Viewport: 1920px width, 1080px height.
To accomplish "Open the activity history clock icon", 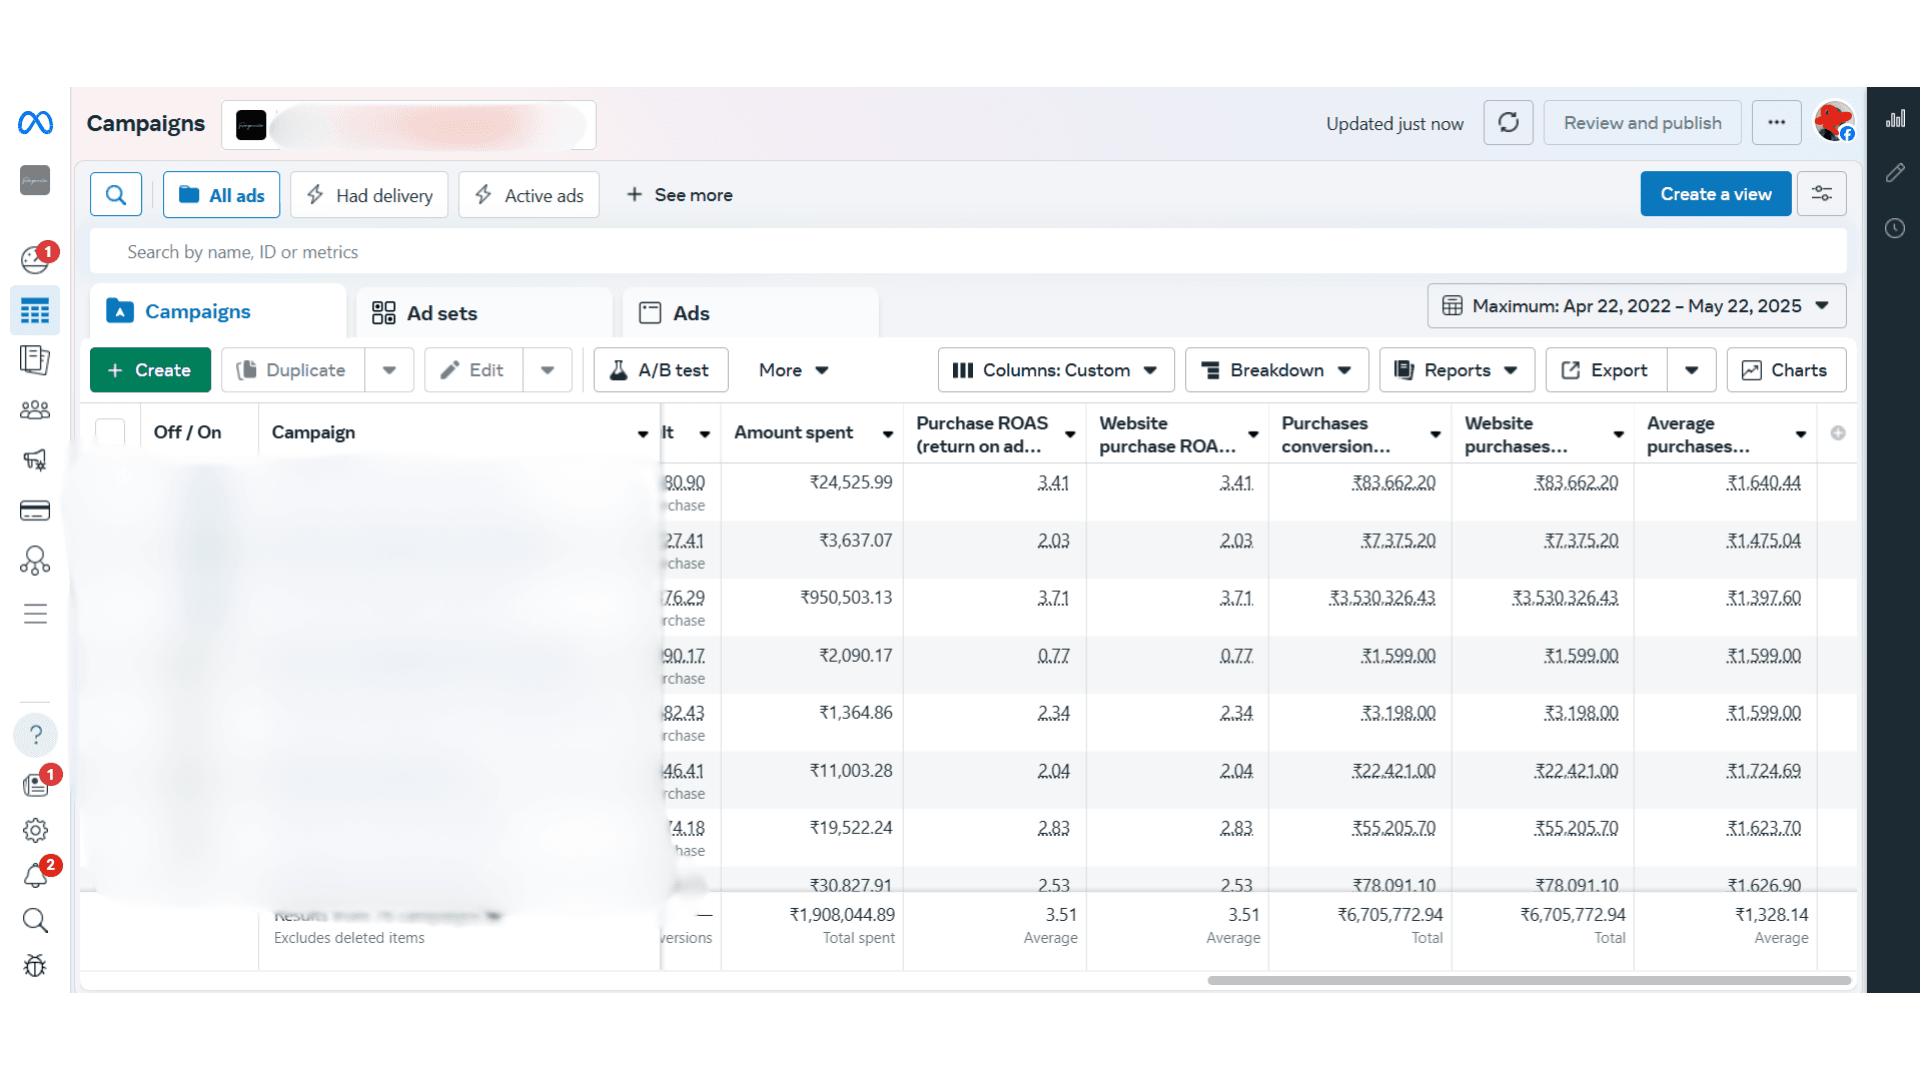I will tap(1895, 229).
